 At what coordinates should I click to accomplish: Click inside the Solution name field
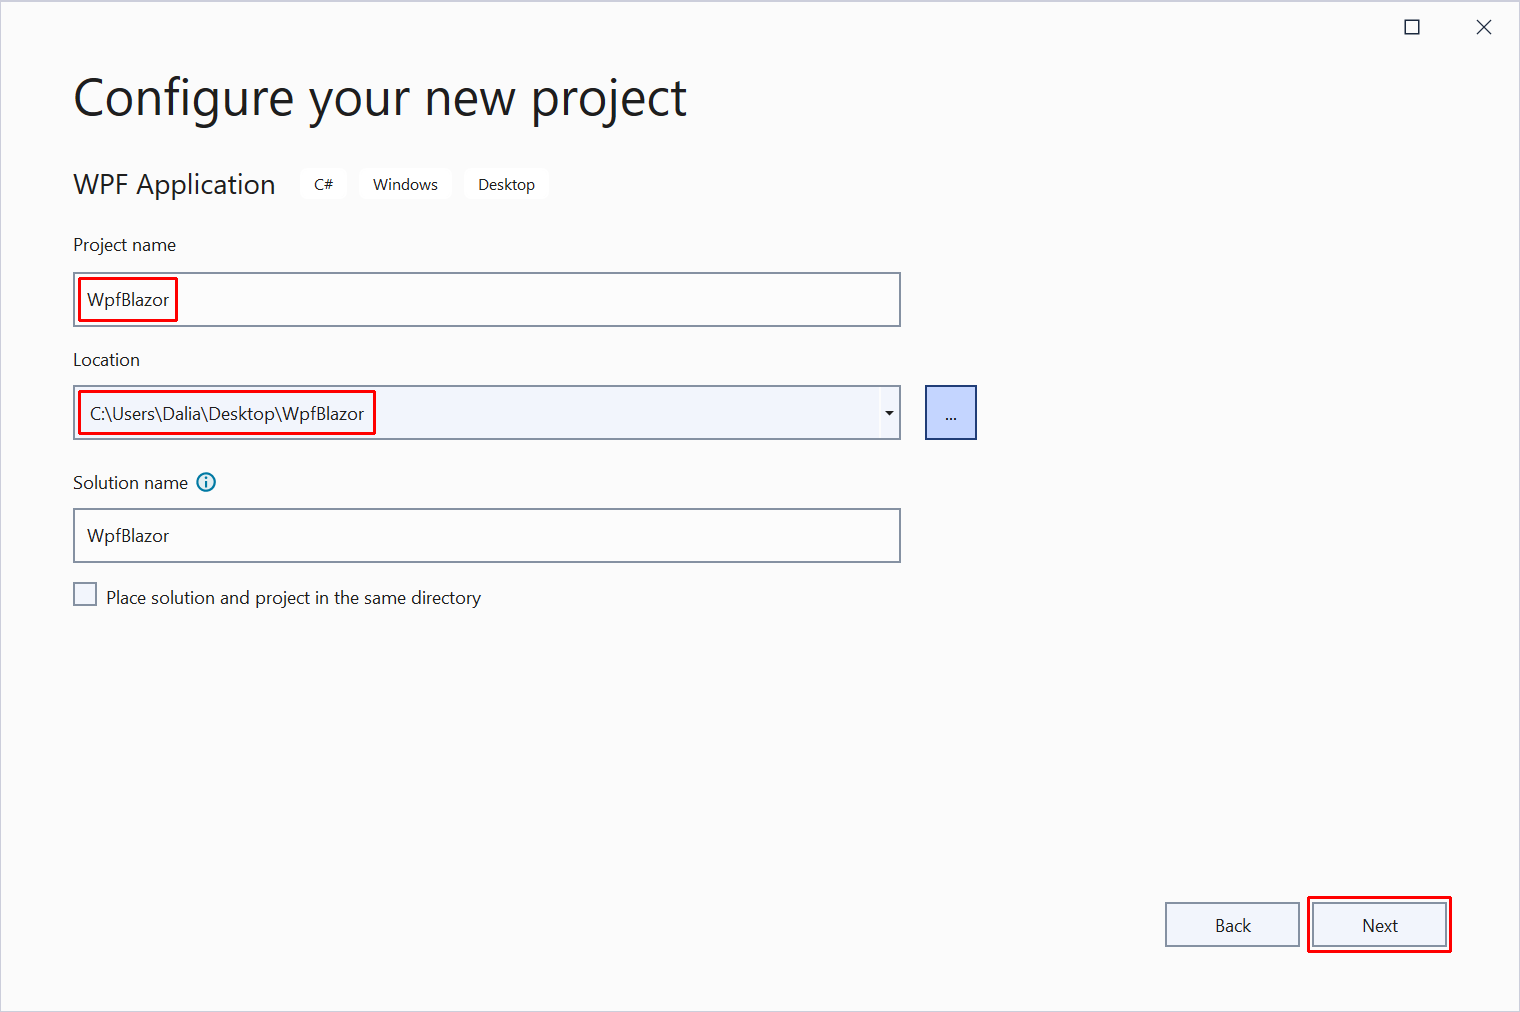[x=487, y=535]
